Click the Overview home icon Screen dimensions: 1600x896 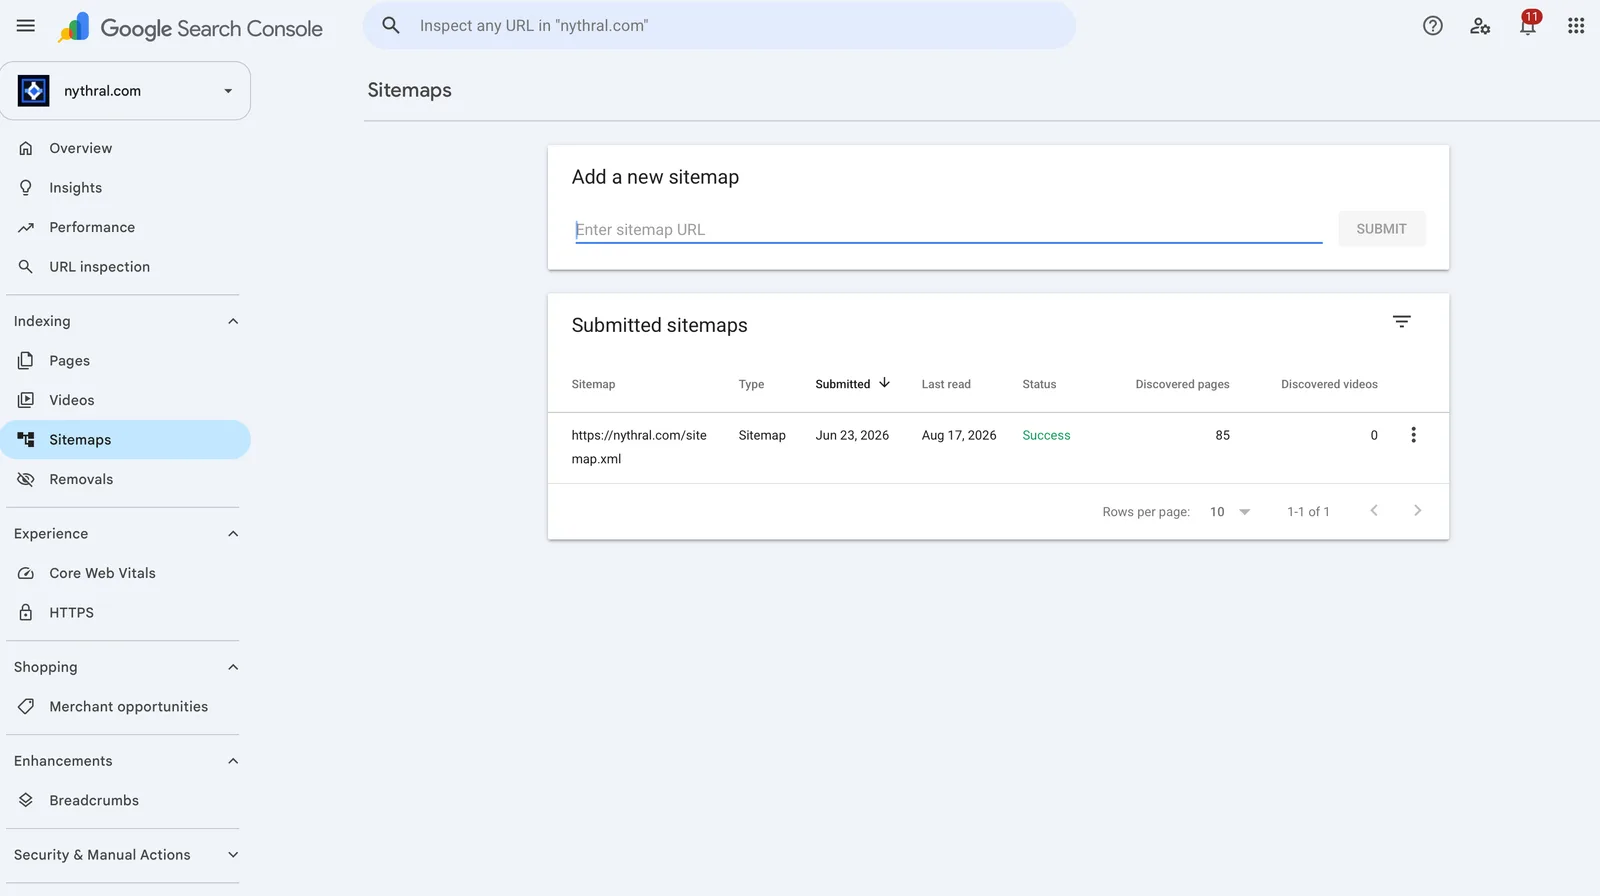(x=26, y=148)
